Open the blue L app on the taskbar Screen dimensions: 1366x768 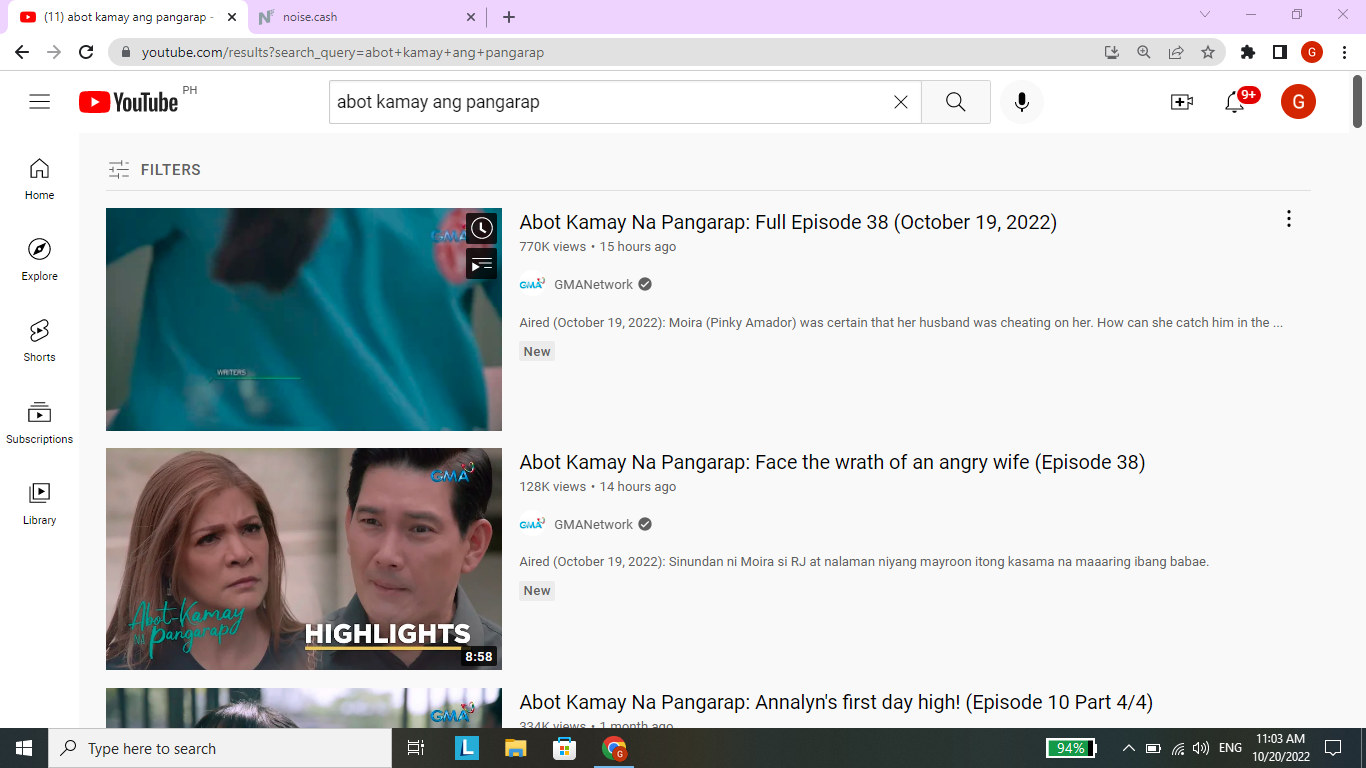pos(466,748)
